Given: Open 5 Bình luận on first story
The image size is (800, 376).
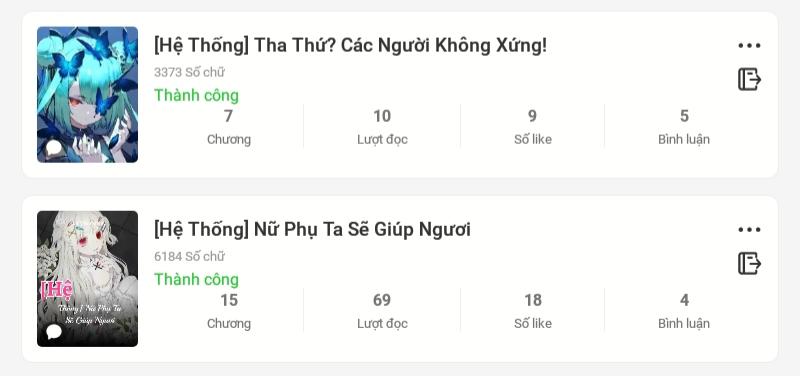Looking at the screenshot, I should pos(684,127).
